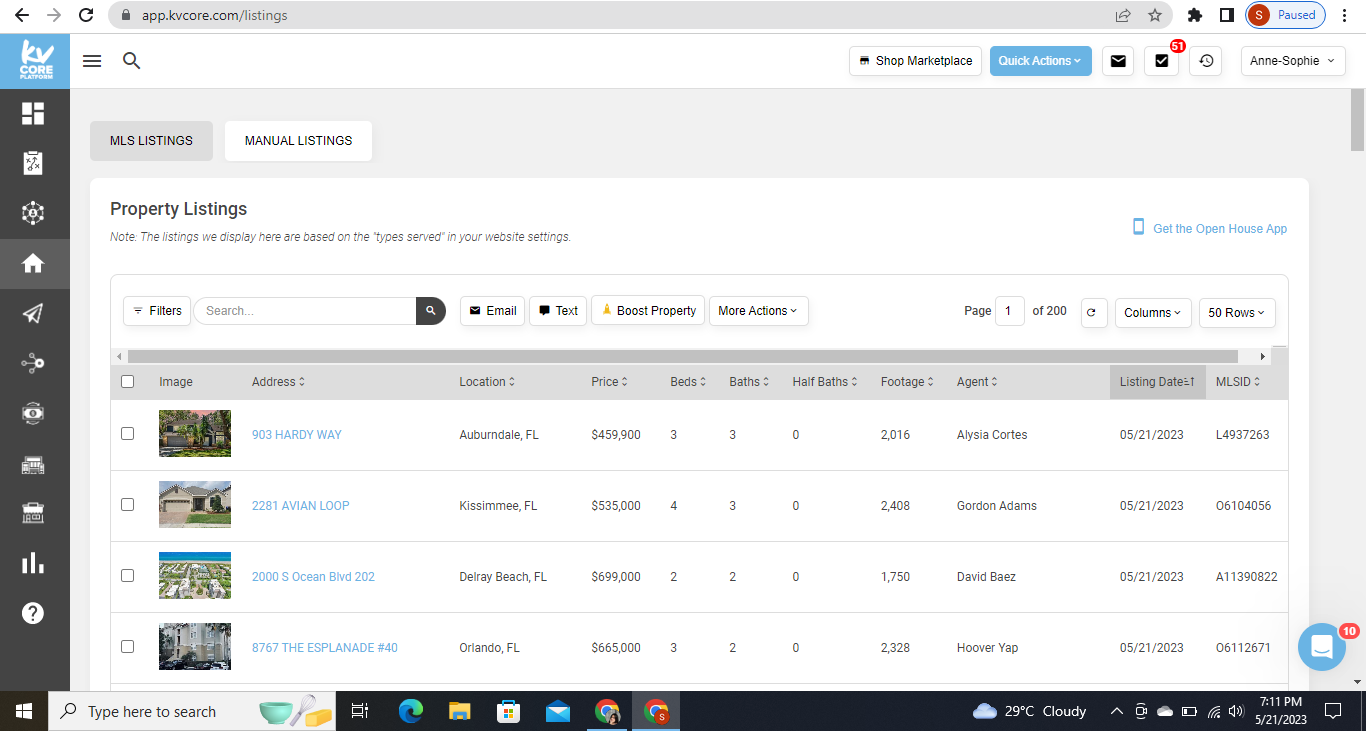Click the right arrow of the table scrollbar

(x=1263, y=356)
